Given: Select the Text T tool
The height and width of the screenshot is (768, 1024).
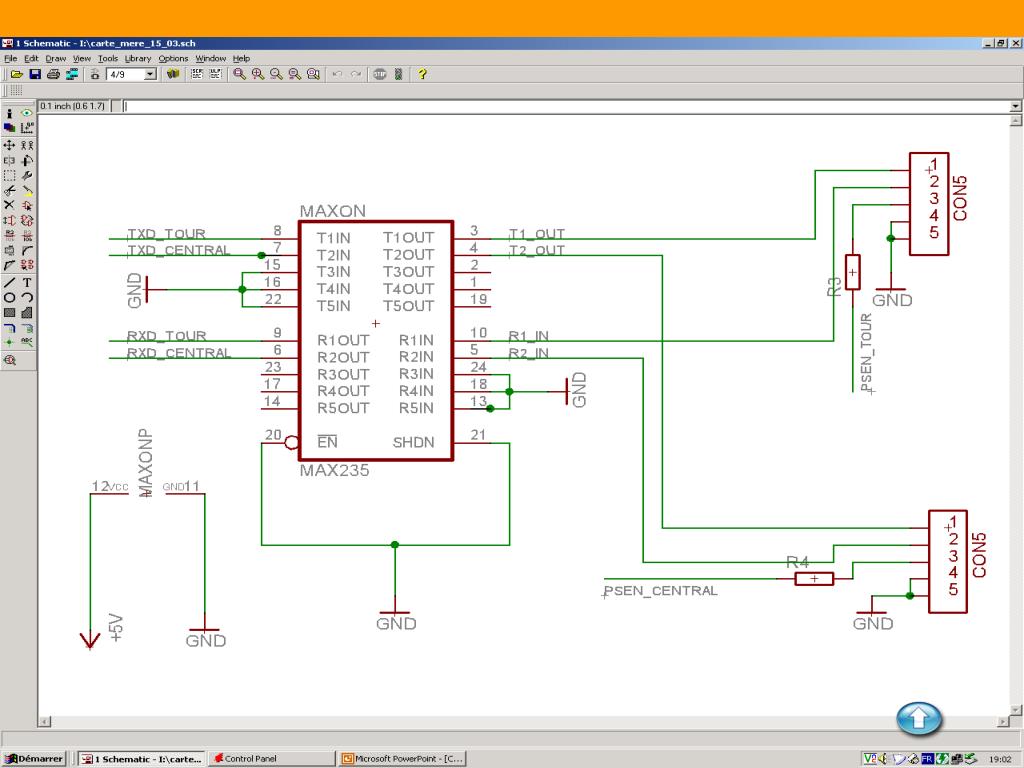Looking at the screenshot, I should coord(27,283).
